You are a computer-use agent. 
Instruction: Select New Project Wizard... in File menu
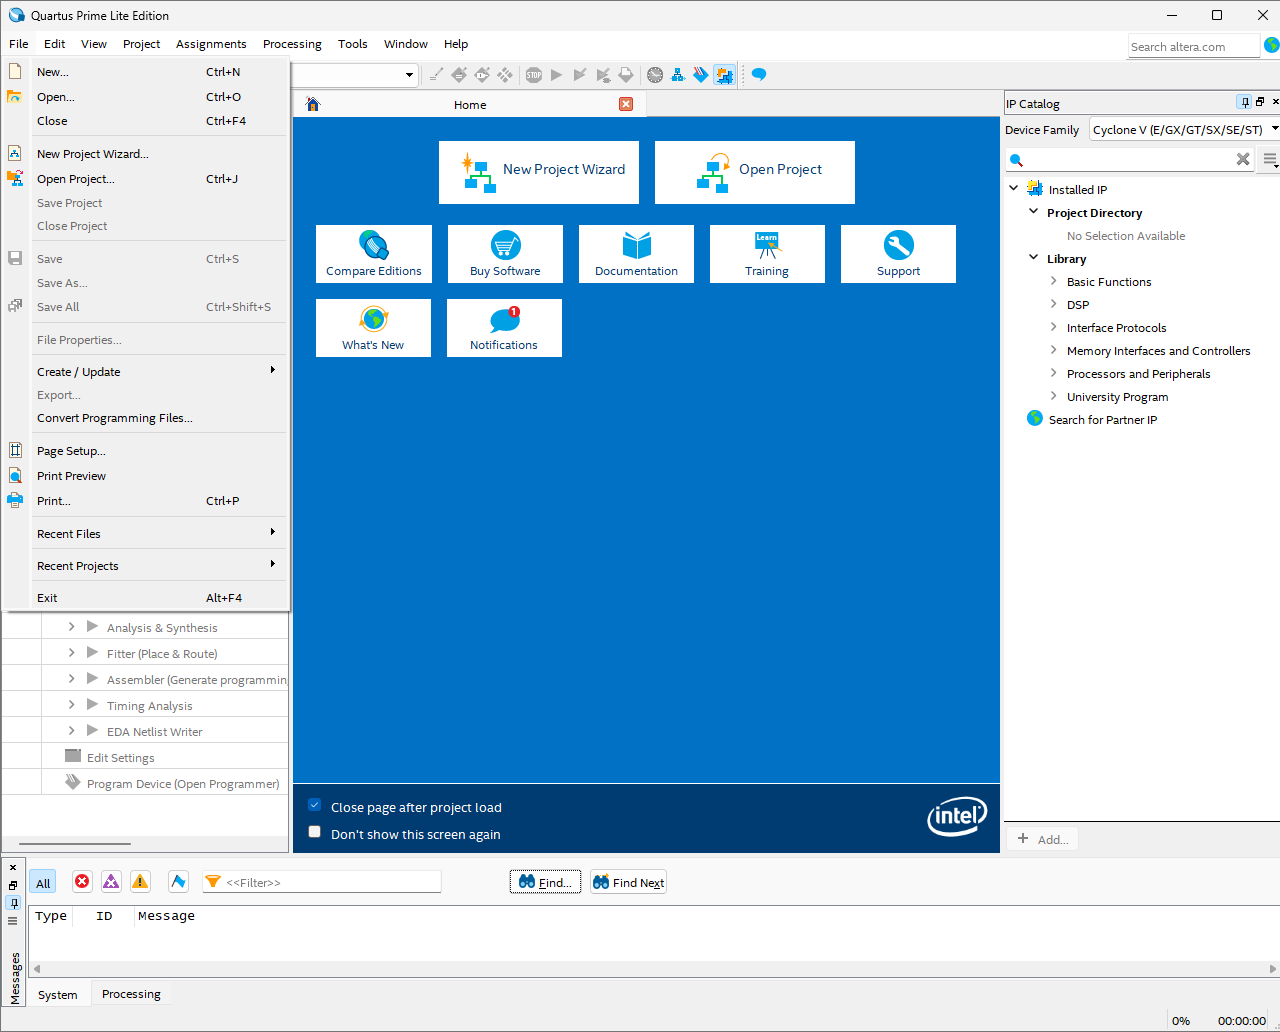click(147, 154)
